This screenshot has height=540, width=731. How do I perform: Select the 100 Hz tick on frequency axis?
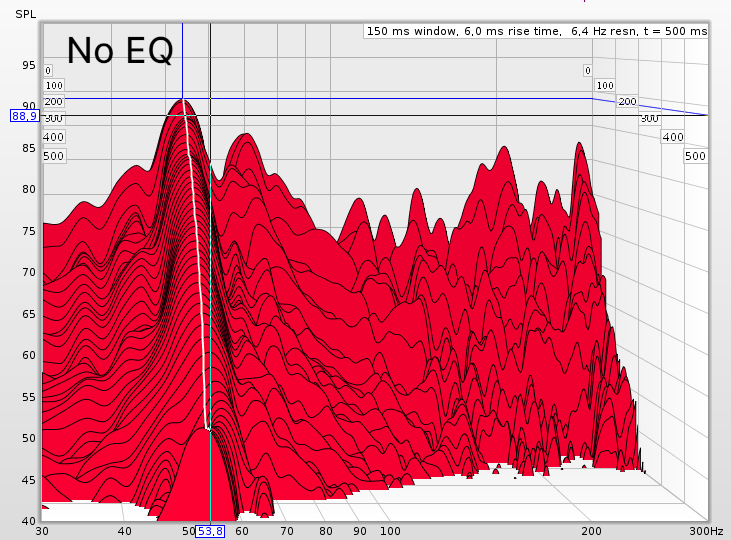[x=390, y=530]
